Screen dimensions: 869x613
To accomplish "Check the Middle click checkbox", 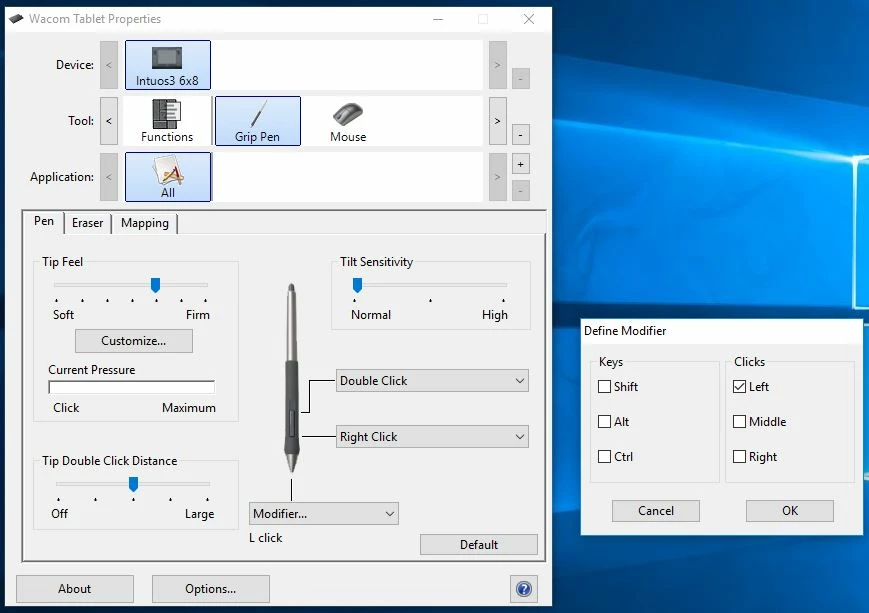I will pos(739,421).
